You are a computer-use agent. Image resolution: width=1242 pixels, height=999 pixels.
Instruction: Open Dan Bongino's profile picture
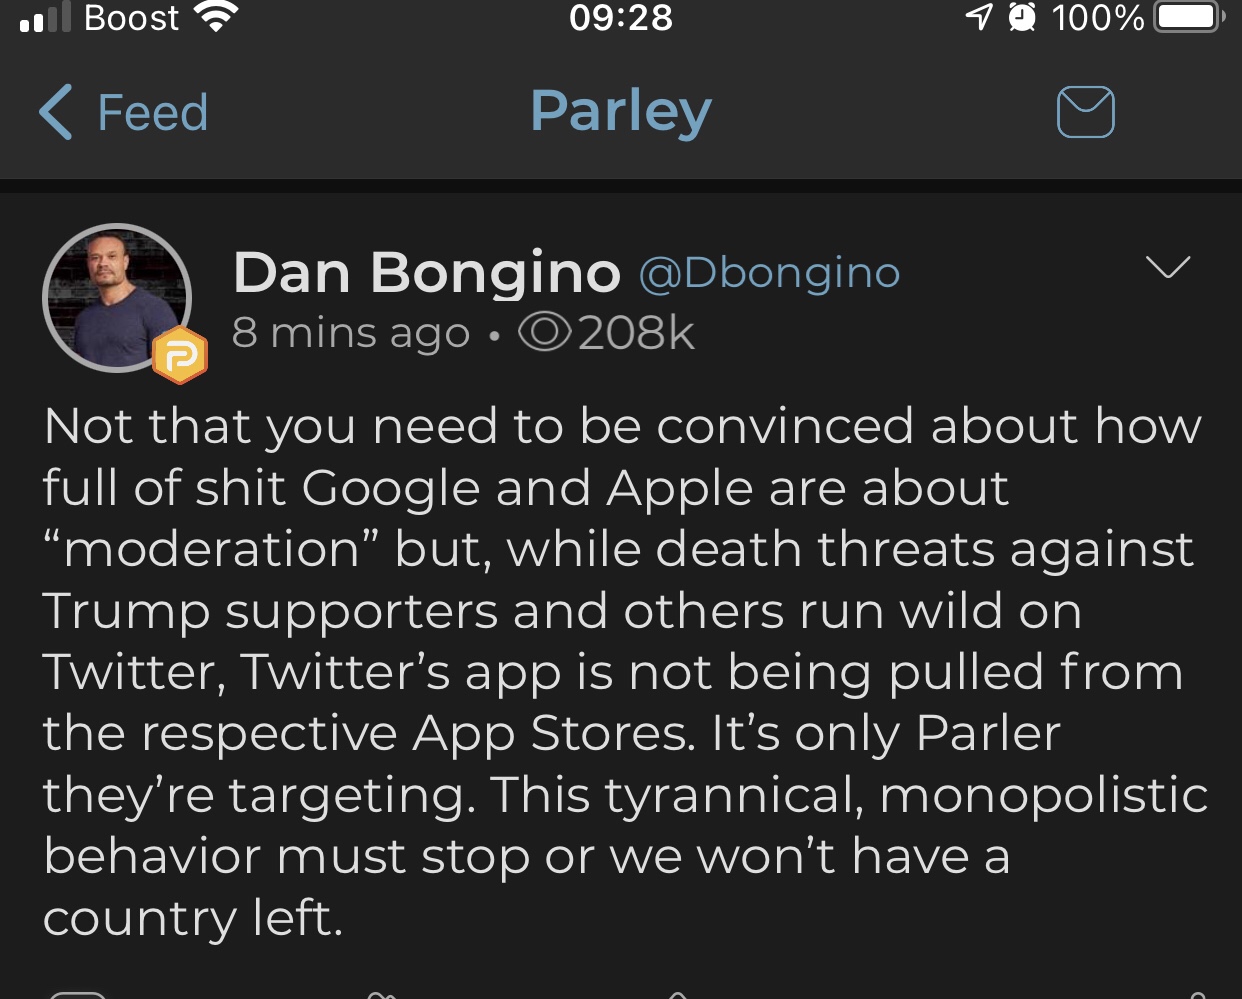click(x=116, y=297)
